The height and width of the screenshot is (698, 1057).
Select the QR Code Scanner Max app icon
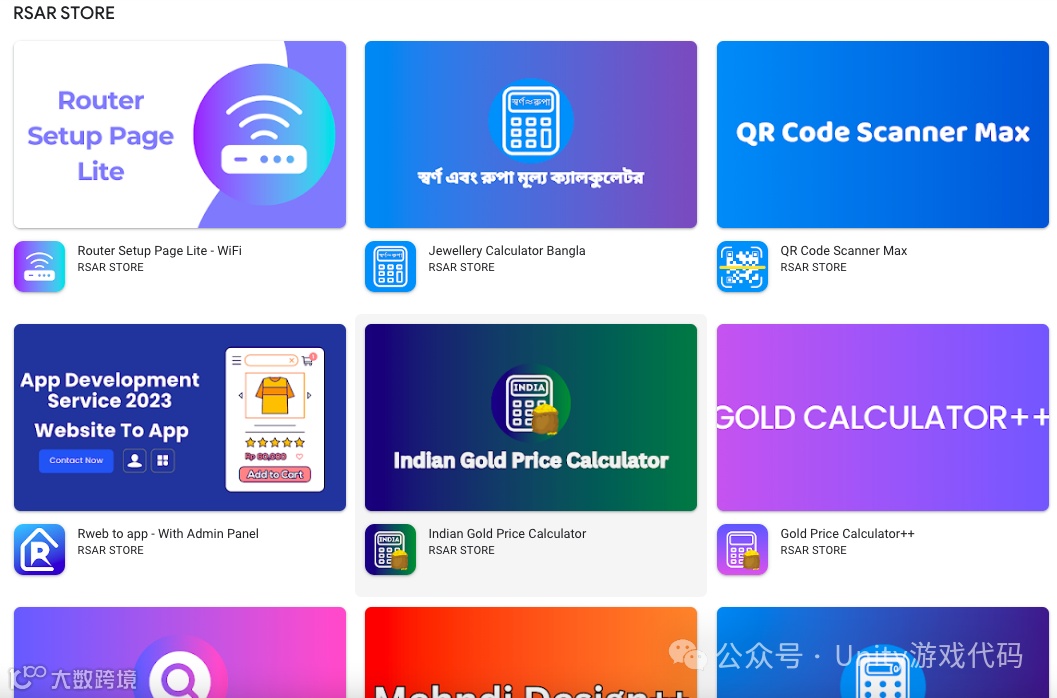click(742, 266)
